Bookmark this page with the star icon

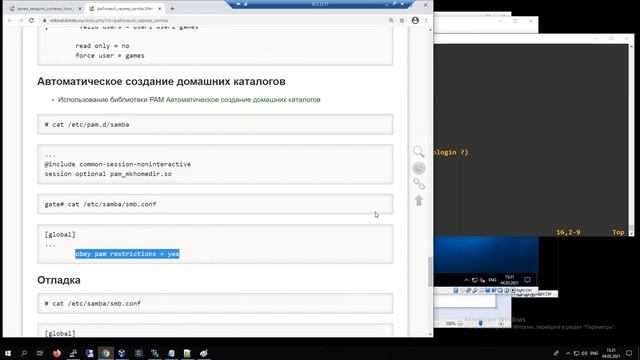pyautogui.click(x=402, y=20)
